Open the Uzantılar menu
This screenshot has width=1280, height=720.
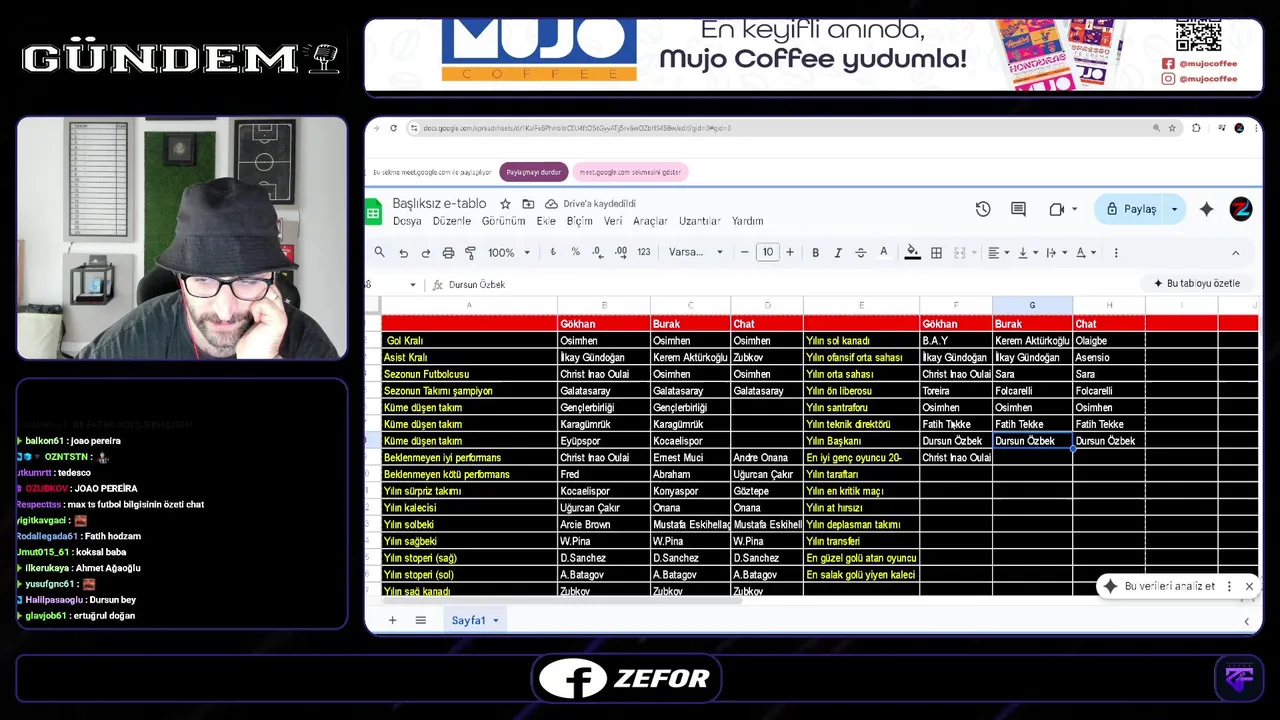coord(700,221)
